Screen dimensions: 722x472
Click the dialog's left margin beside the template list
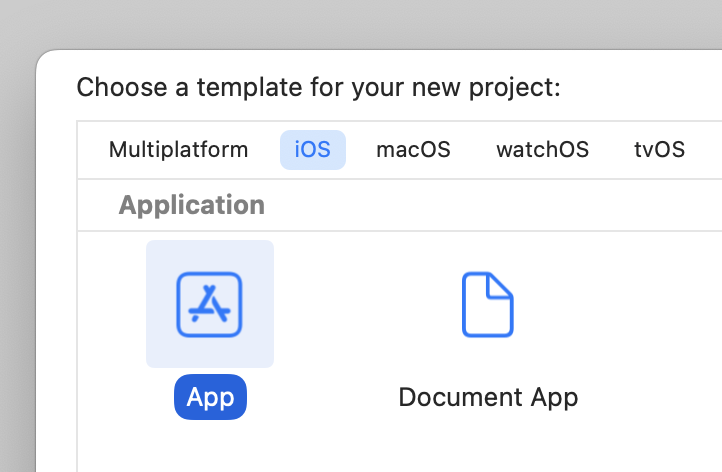(56, 300)
